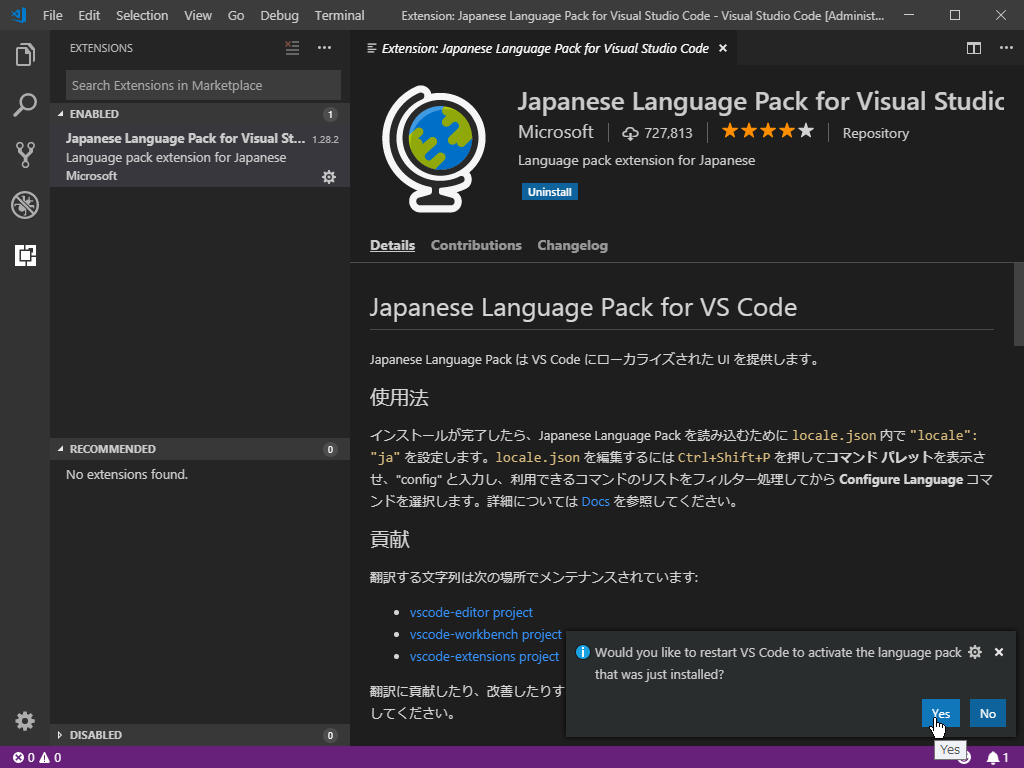Expand the RECOMMENDED extensions section
Viewport: 1024px width, 768px height.
[x=108, y=448]
